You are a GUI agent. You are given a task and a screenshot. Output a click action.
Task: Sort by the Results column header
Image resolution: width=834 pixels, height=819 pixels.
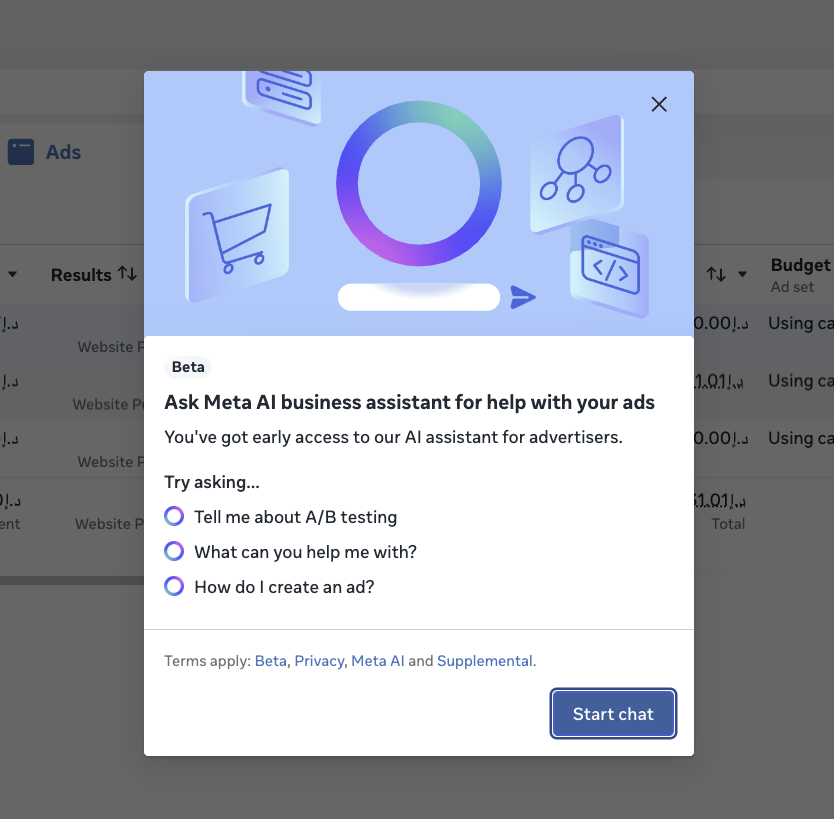(x=81, y=275)
